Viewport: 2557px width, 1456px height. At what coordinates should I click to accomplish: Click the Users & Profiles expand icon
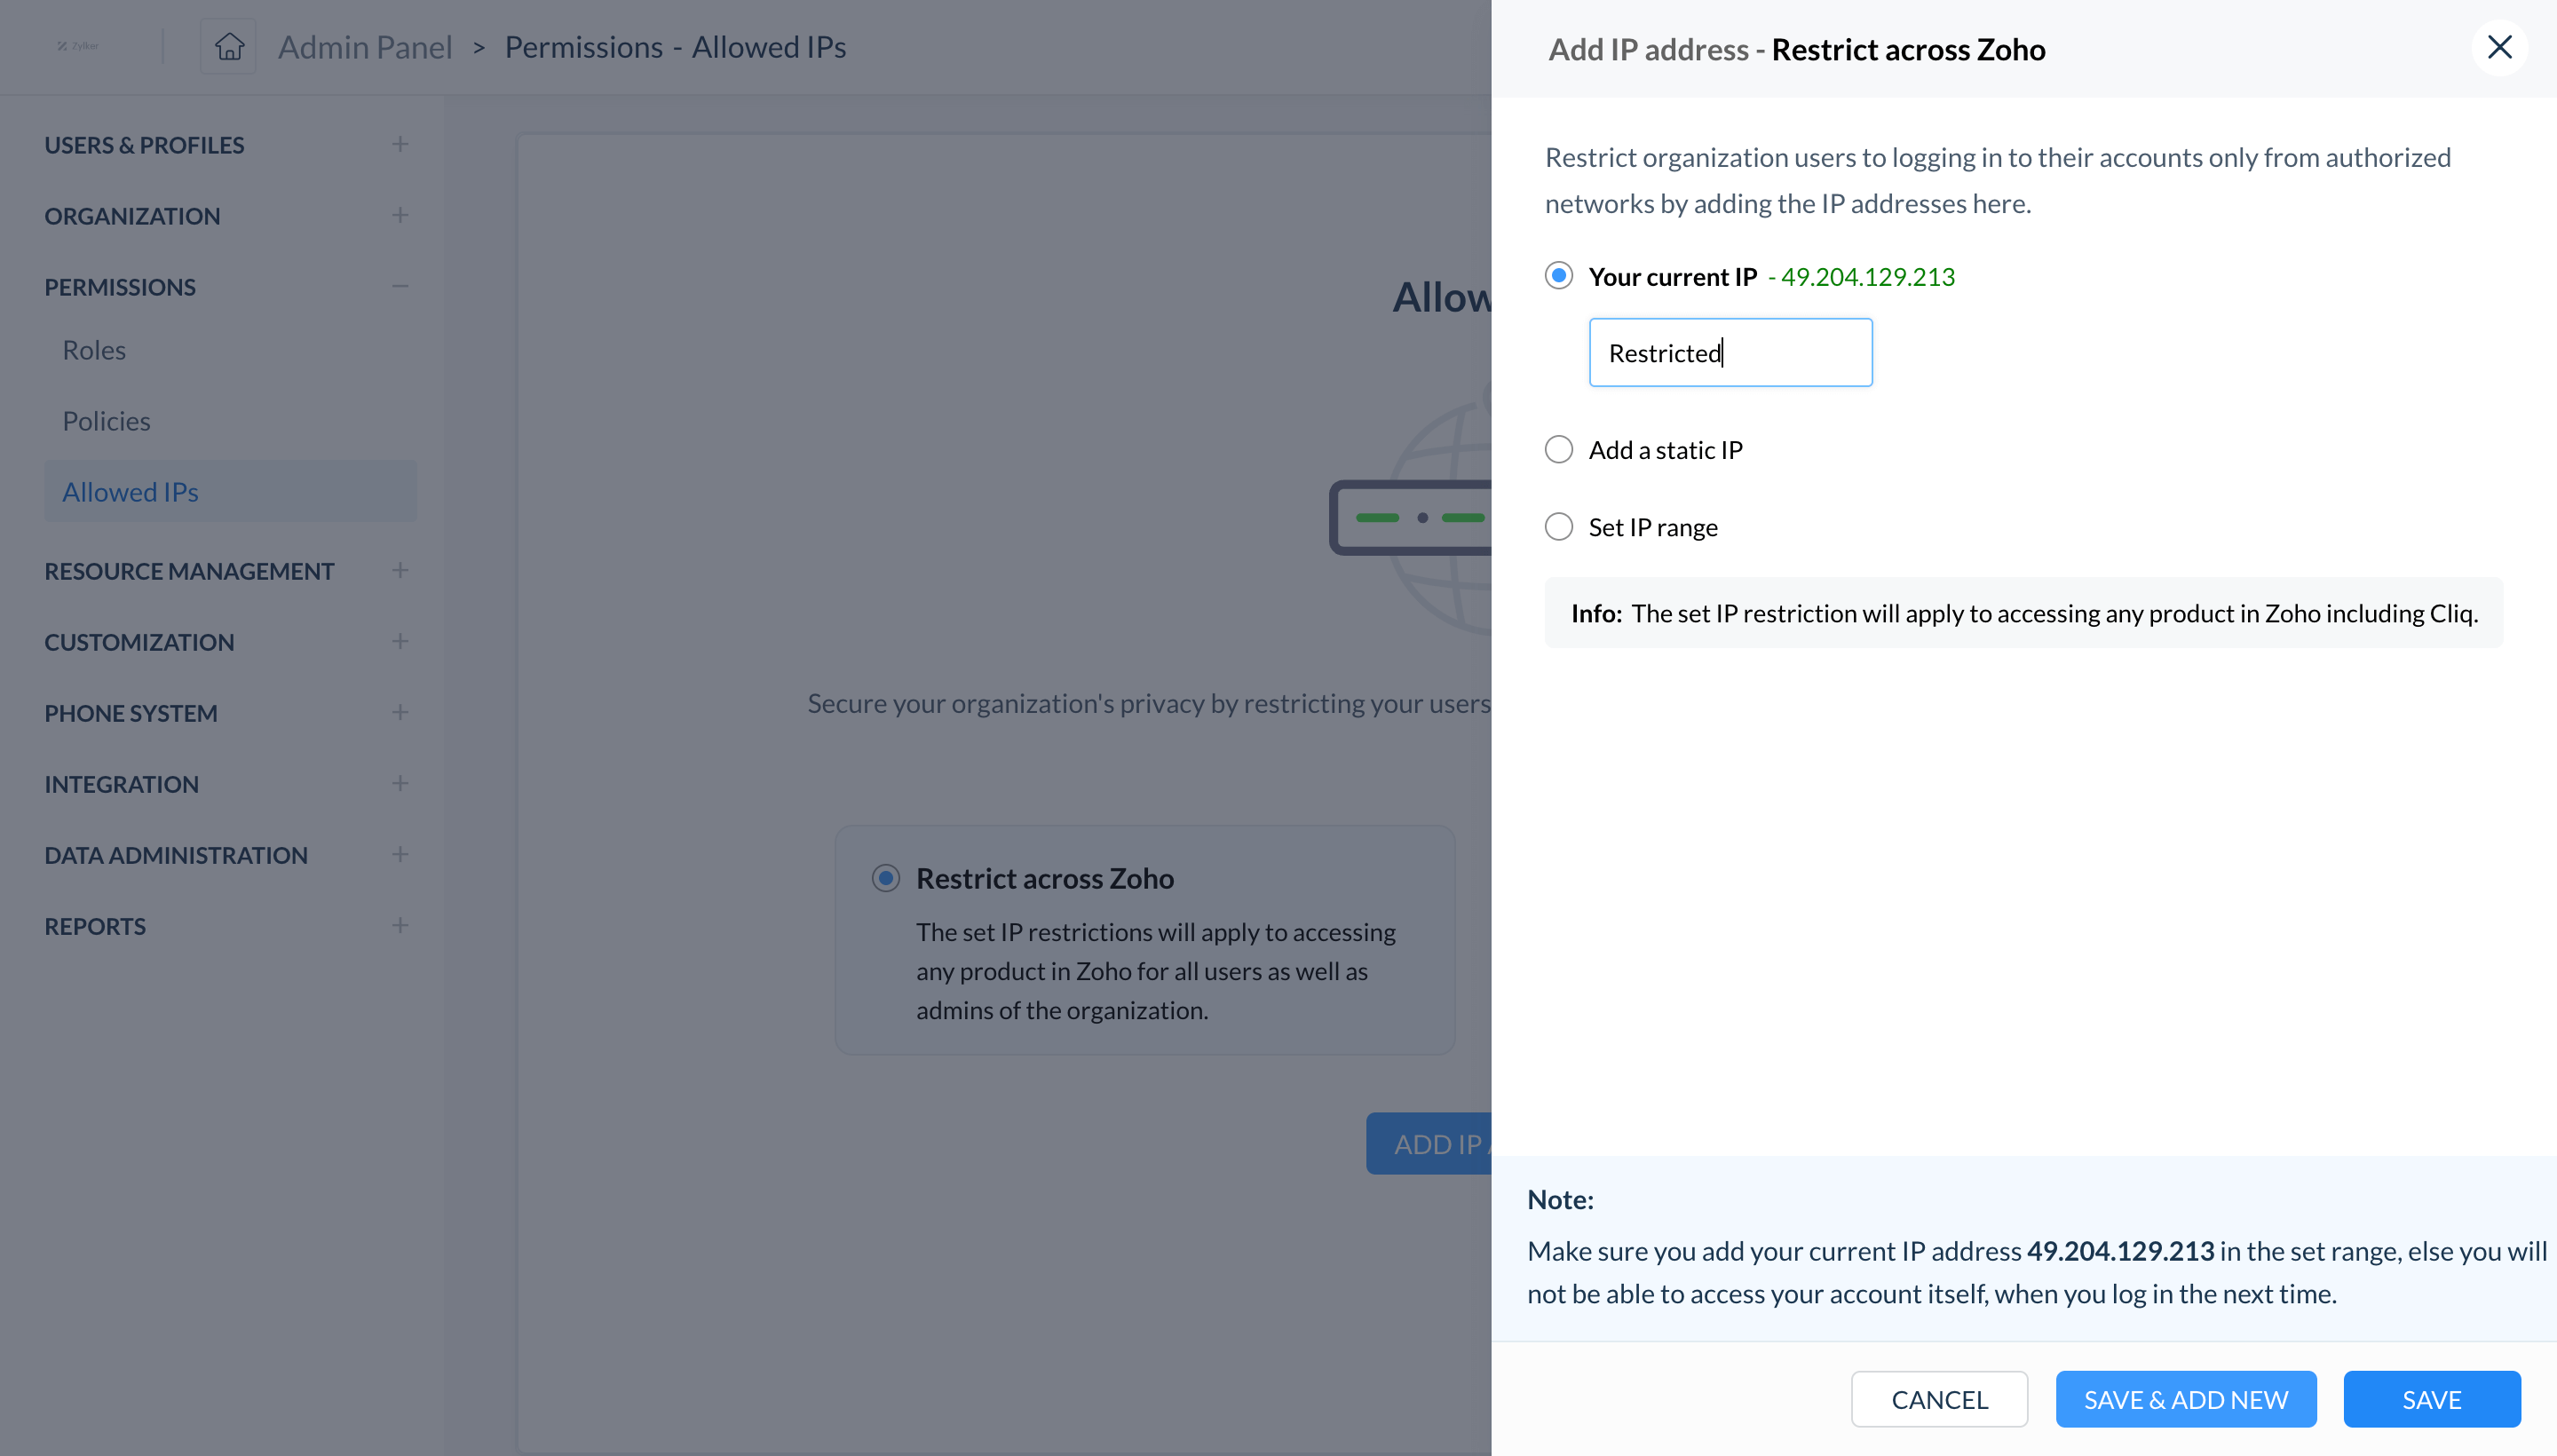pos(400,144)
